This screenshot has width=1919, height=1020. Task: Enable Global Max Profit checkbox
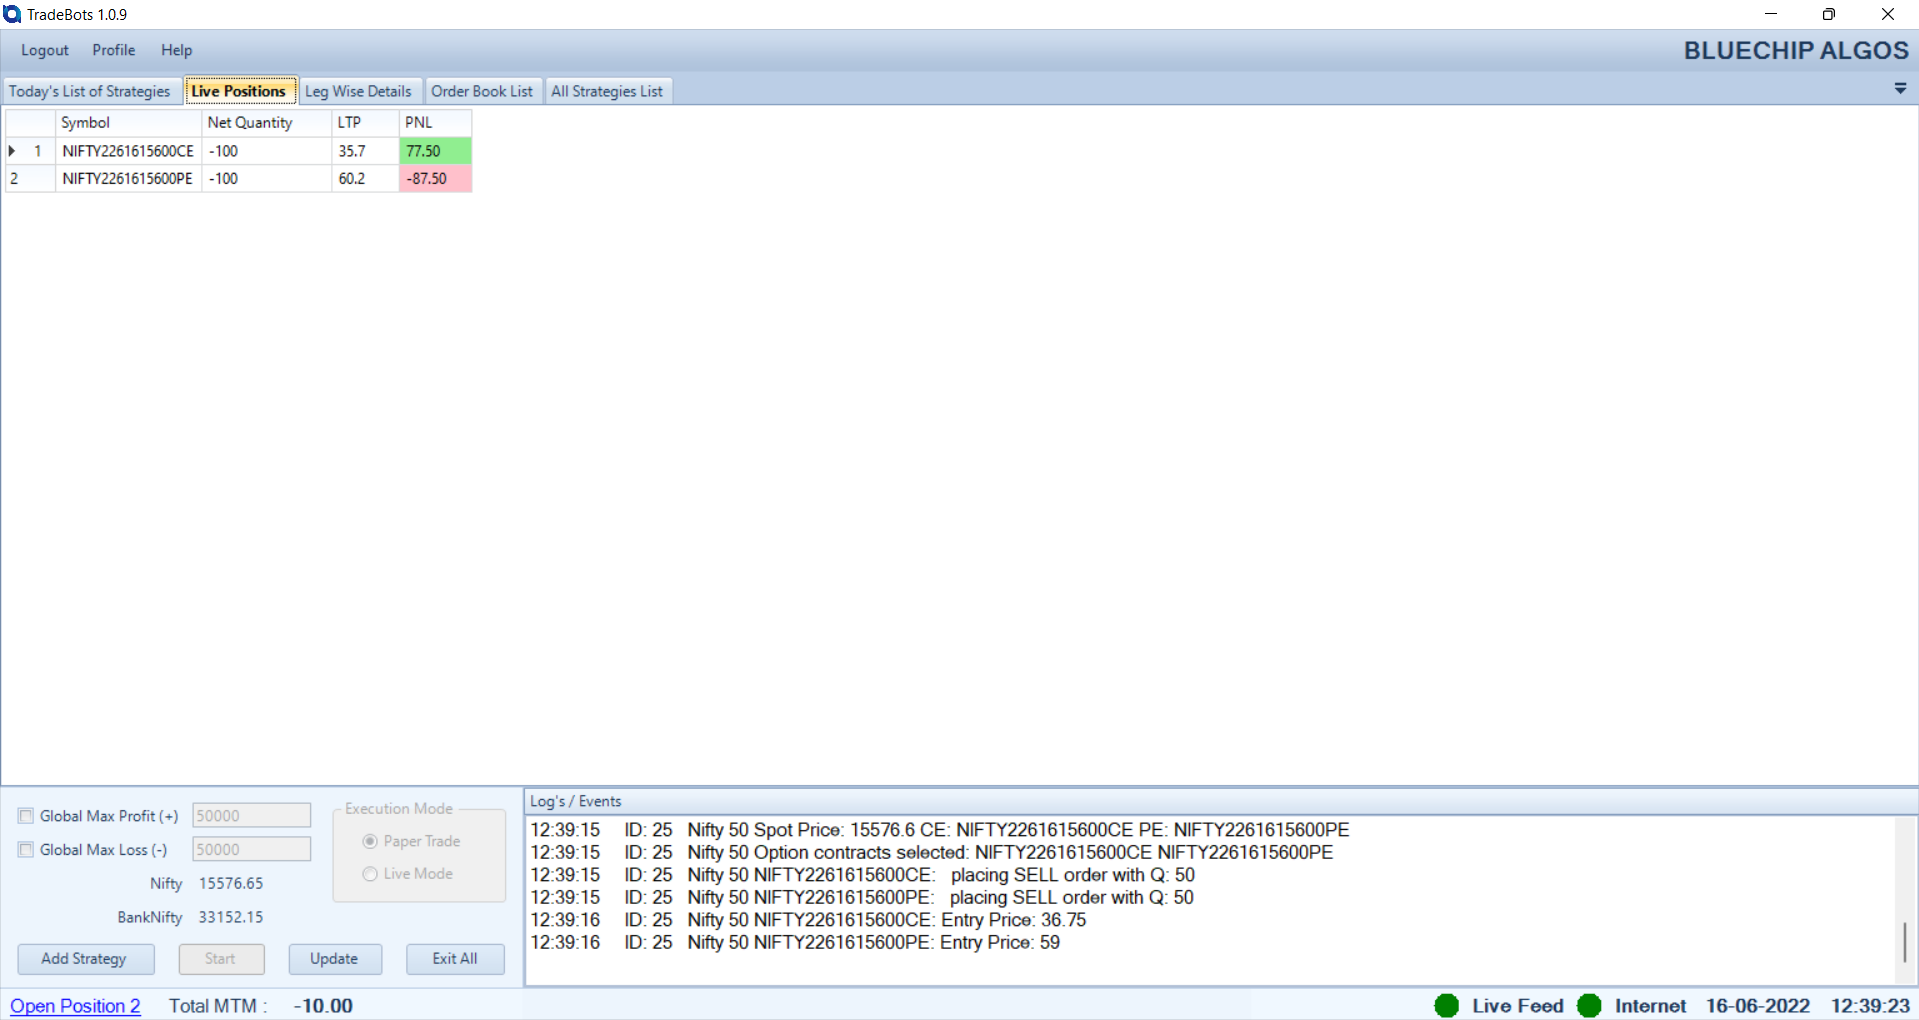click(x=26, y=816)
